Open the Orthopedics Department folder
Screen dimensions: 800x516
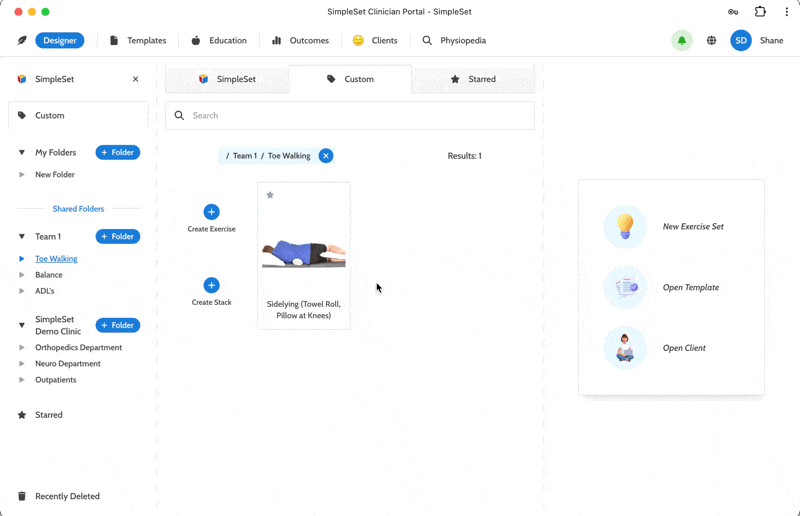[79, 348]
